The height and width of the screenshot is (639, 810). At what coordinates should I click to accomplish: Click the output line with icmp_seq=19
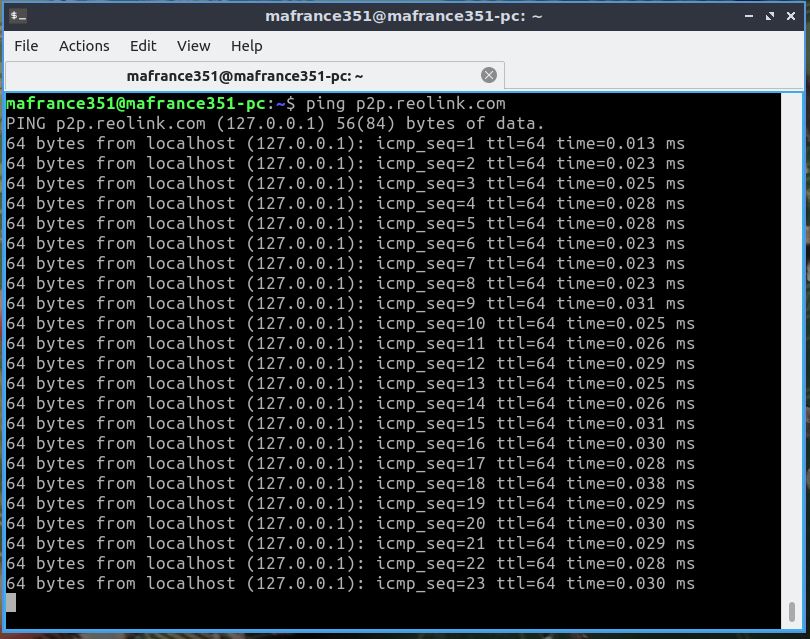pyautogui.click(x=350, y=504)
